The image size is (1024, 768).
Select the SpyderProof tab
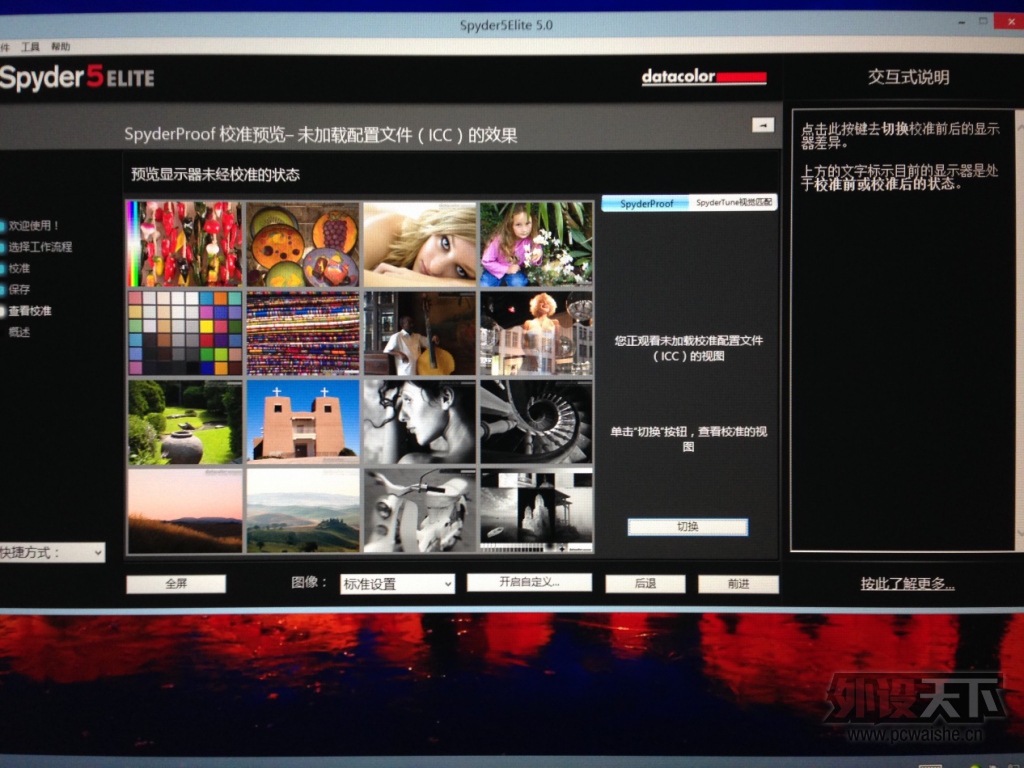[x=645, y=203]
